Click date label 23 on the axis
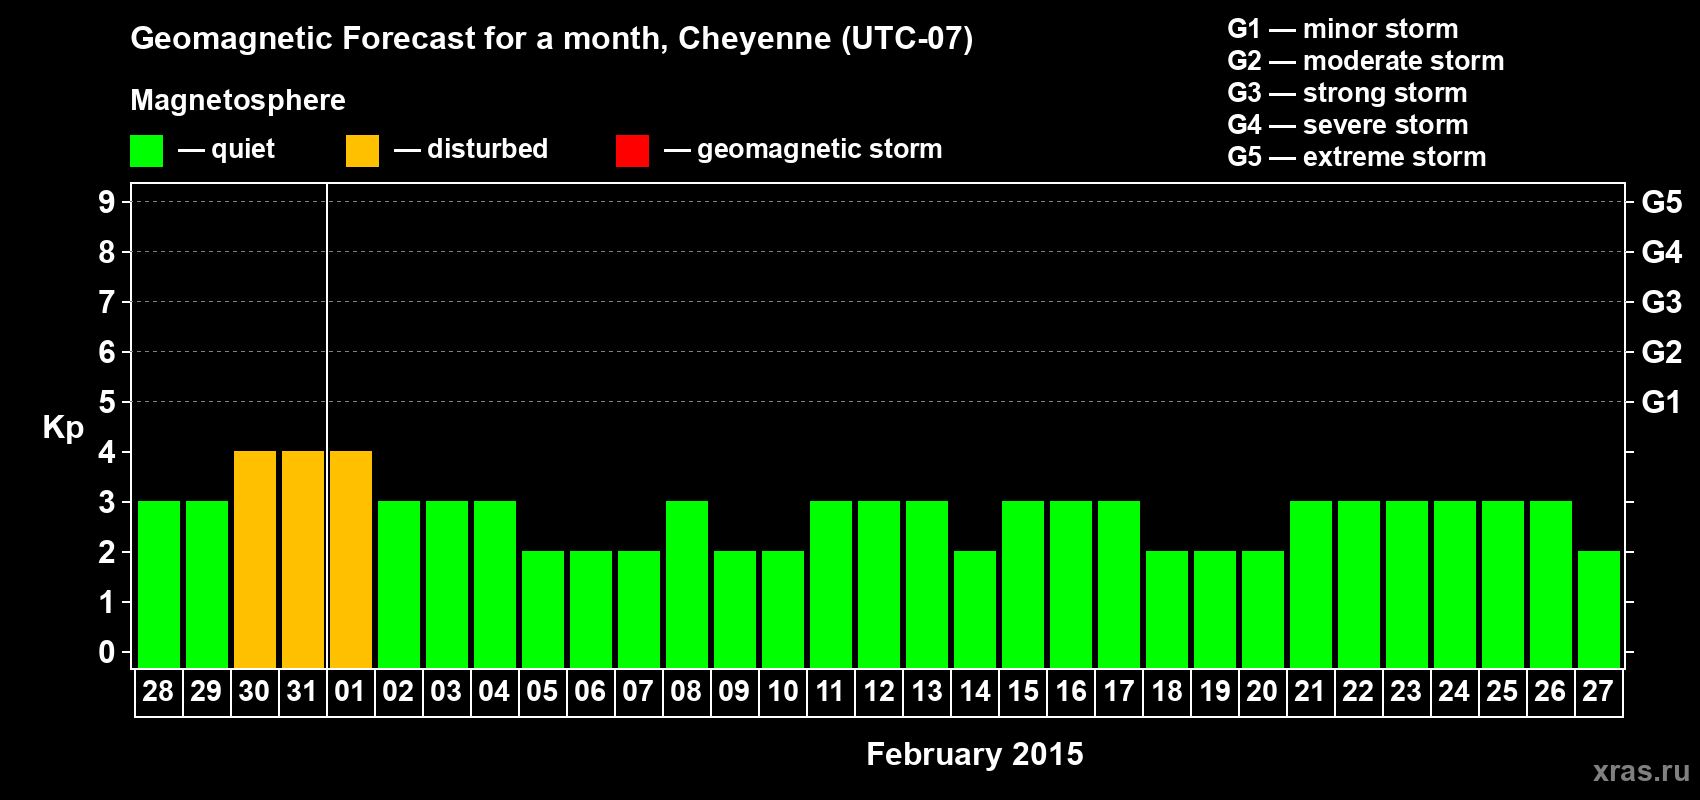1700x800 pixels. (1406, 691)
